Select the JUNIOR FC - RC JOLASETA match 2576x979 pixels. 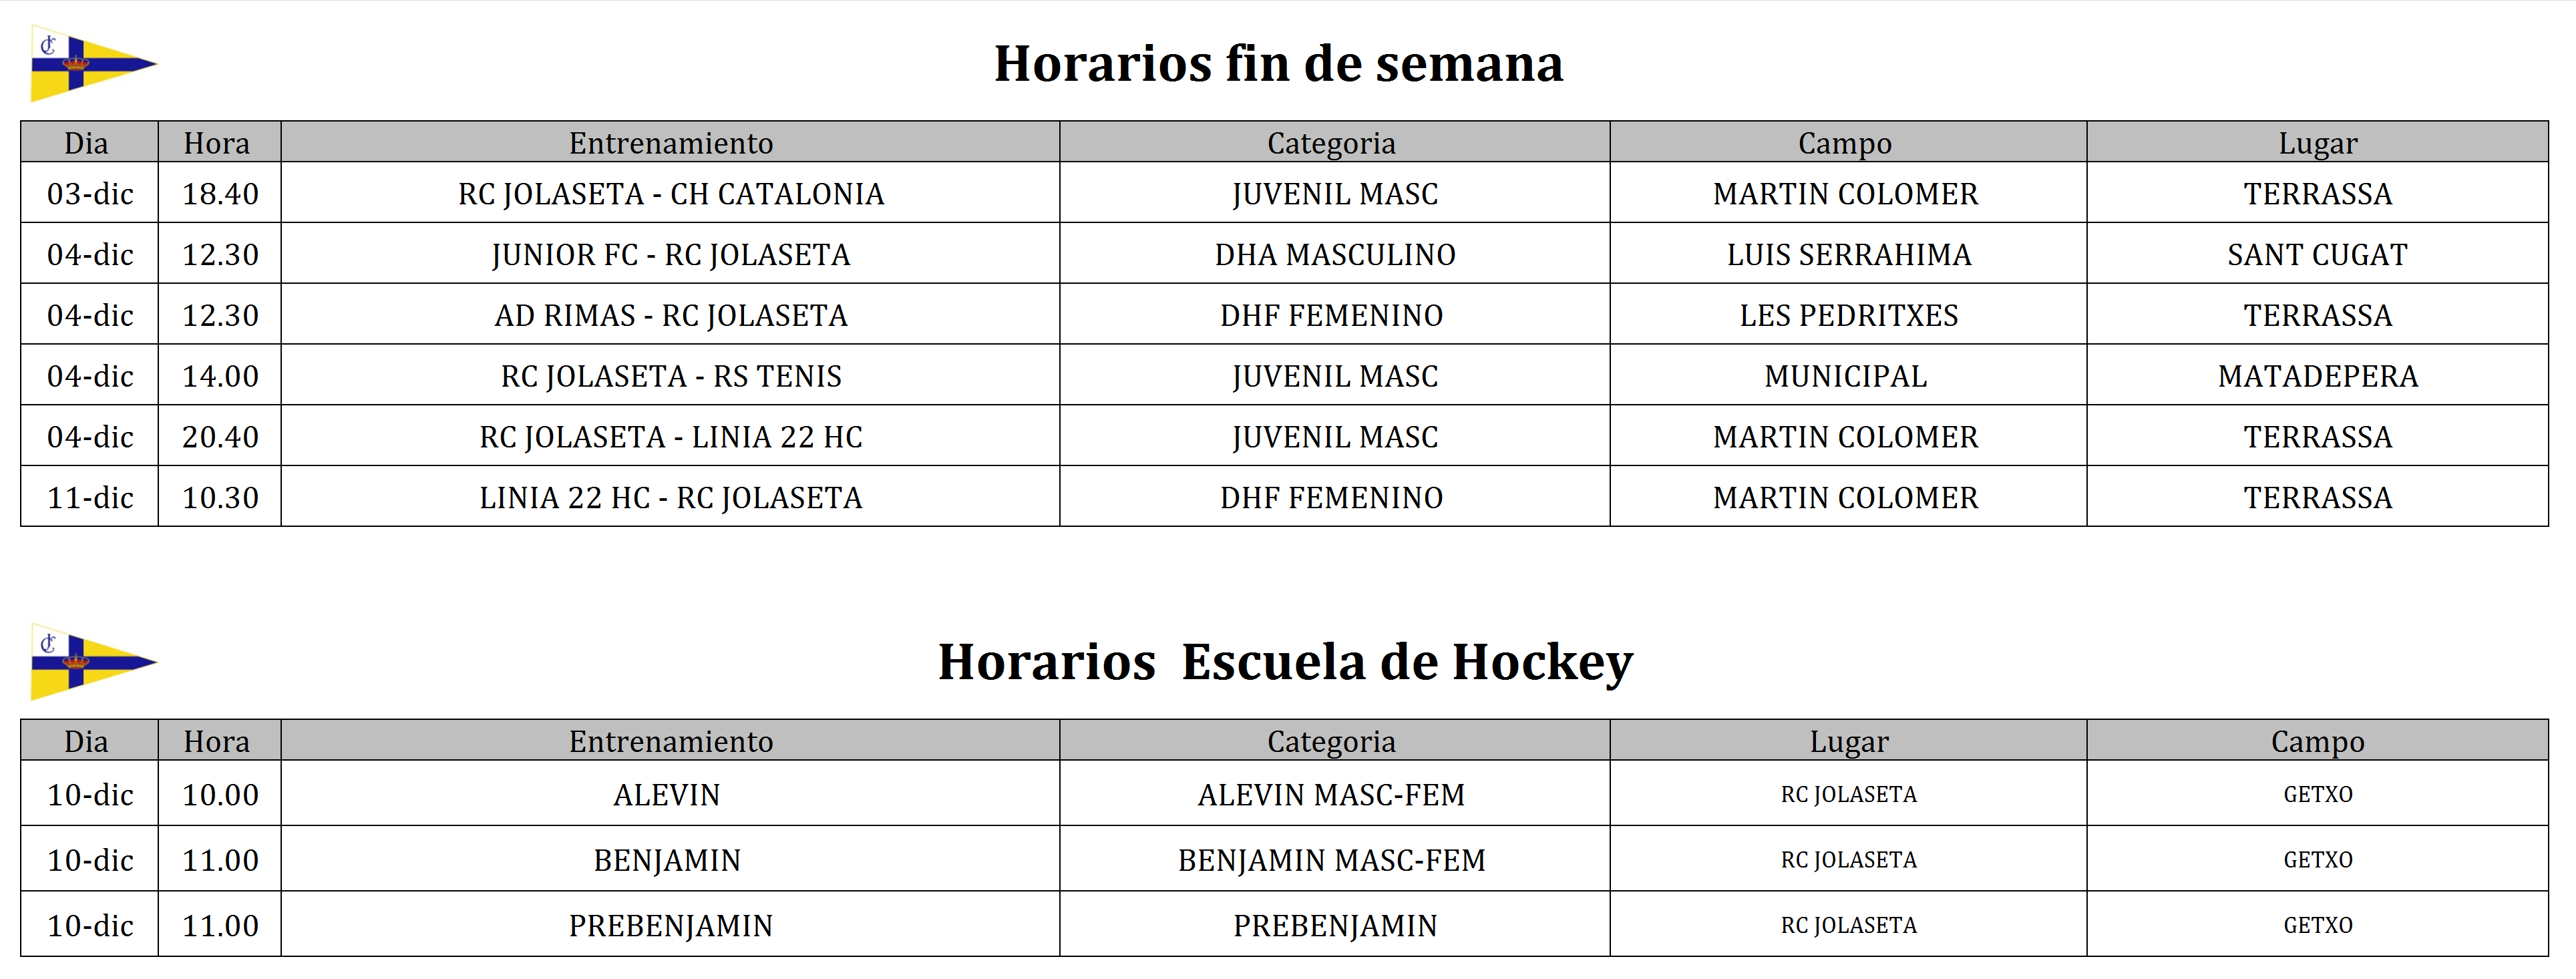[x=671, y=255]
